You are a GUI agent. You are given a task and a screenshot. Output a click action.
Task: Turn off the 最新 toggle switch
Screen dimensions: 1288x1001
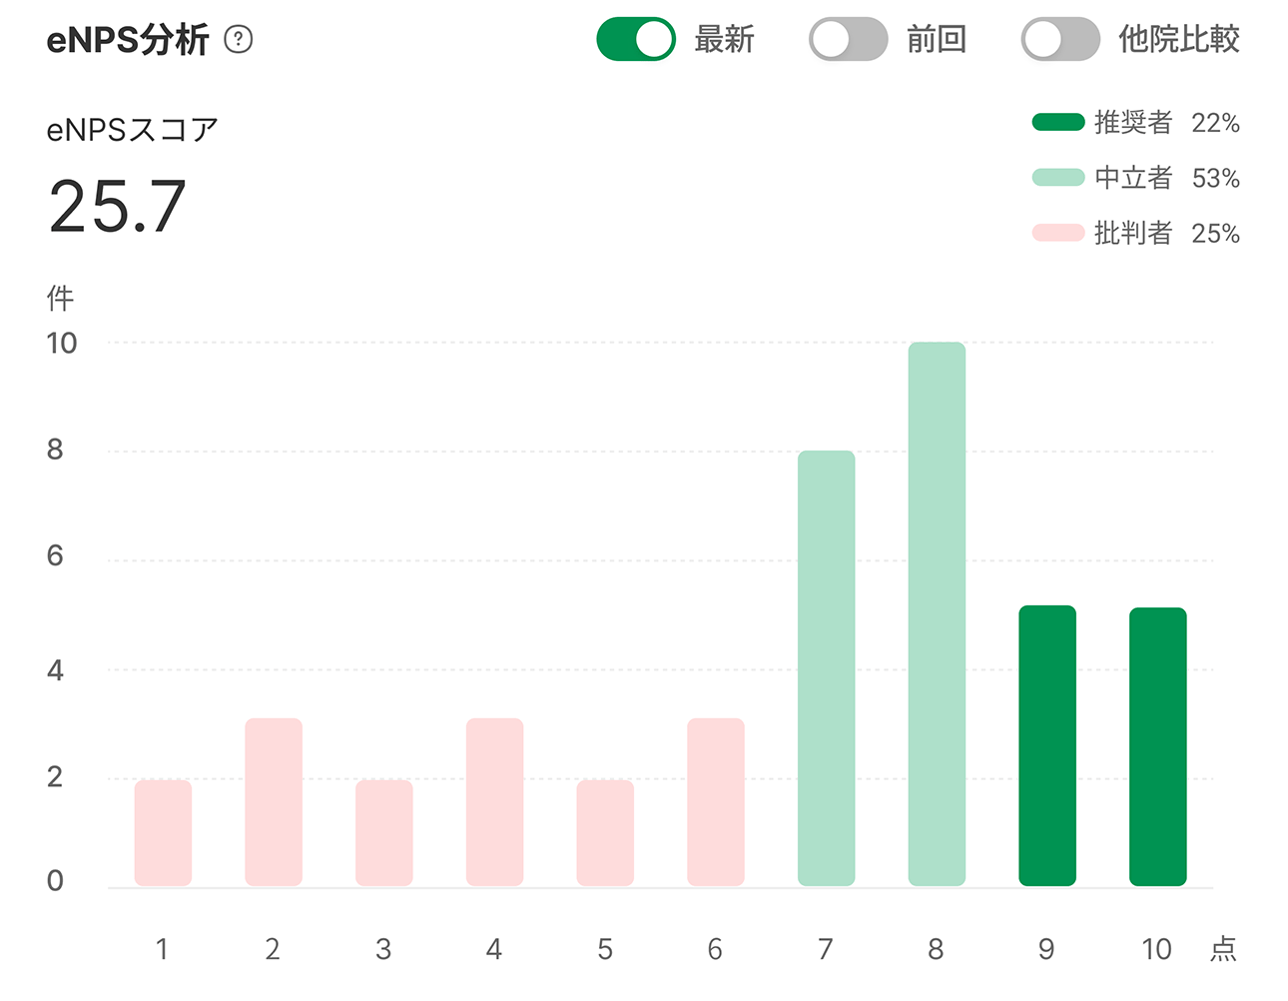(x=636, y=40)
